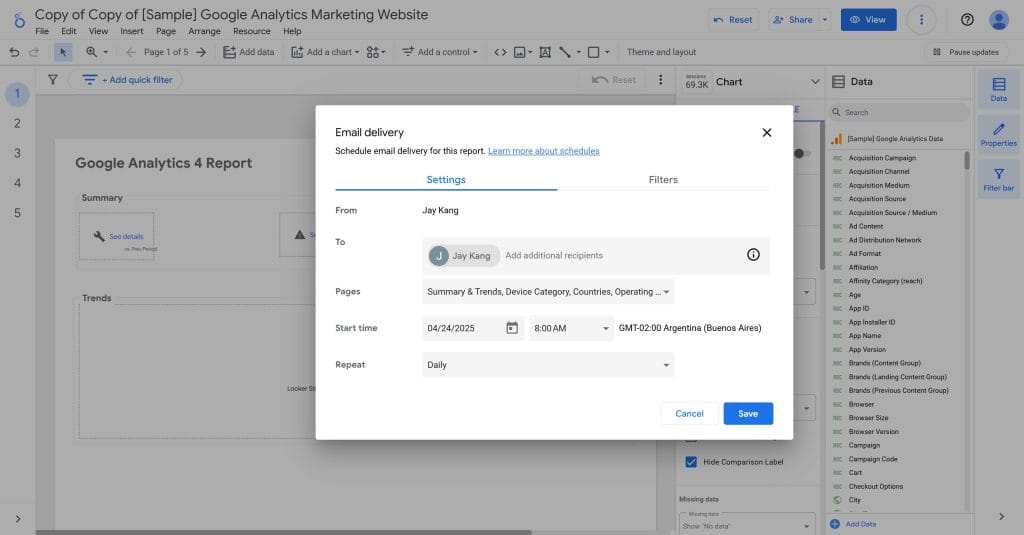1024x535 pixels.
Task: Toggle the switch in Chart panel
Action: click(x=802, y=154)
